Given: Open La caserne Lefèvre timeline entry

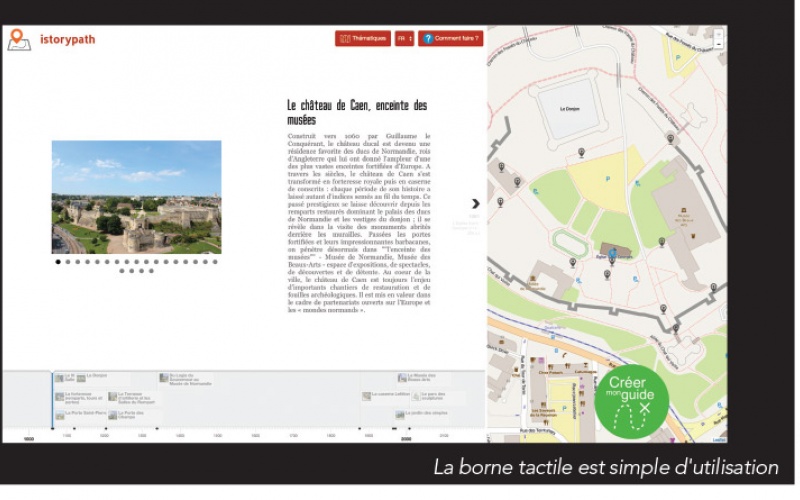Looking at the screenshot, I should click(386, 395).
